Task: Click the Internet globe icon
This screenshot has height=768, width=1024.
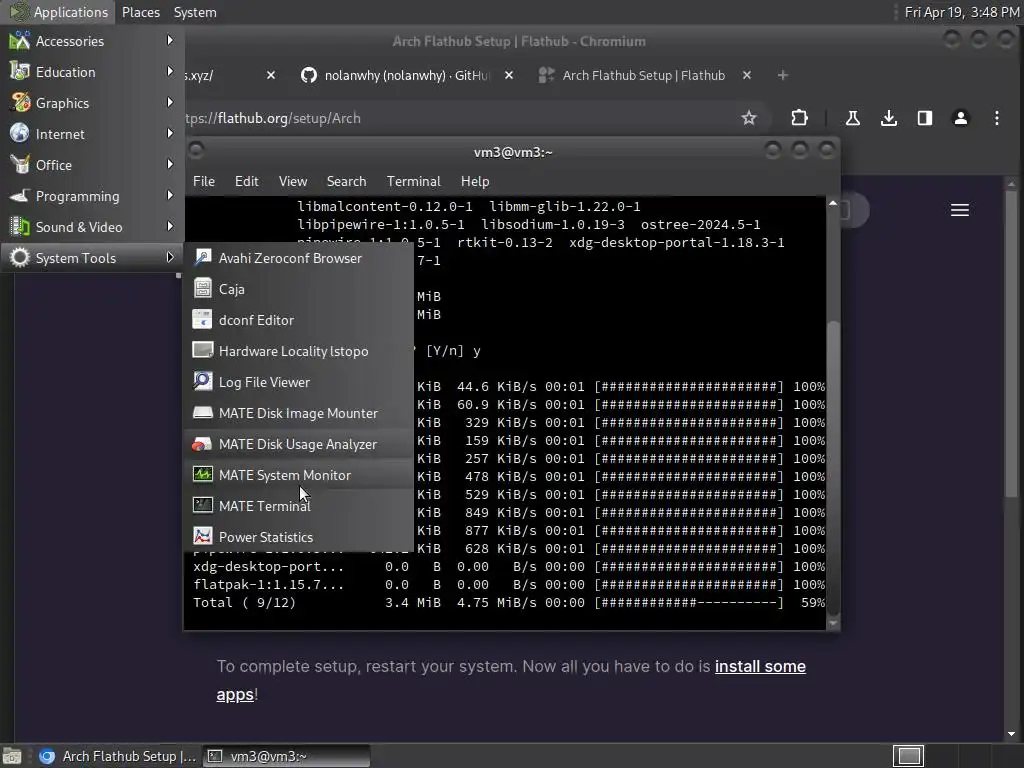Action: (x=20, y=134)
